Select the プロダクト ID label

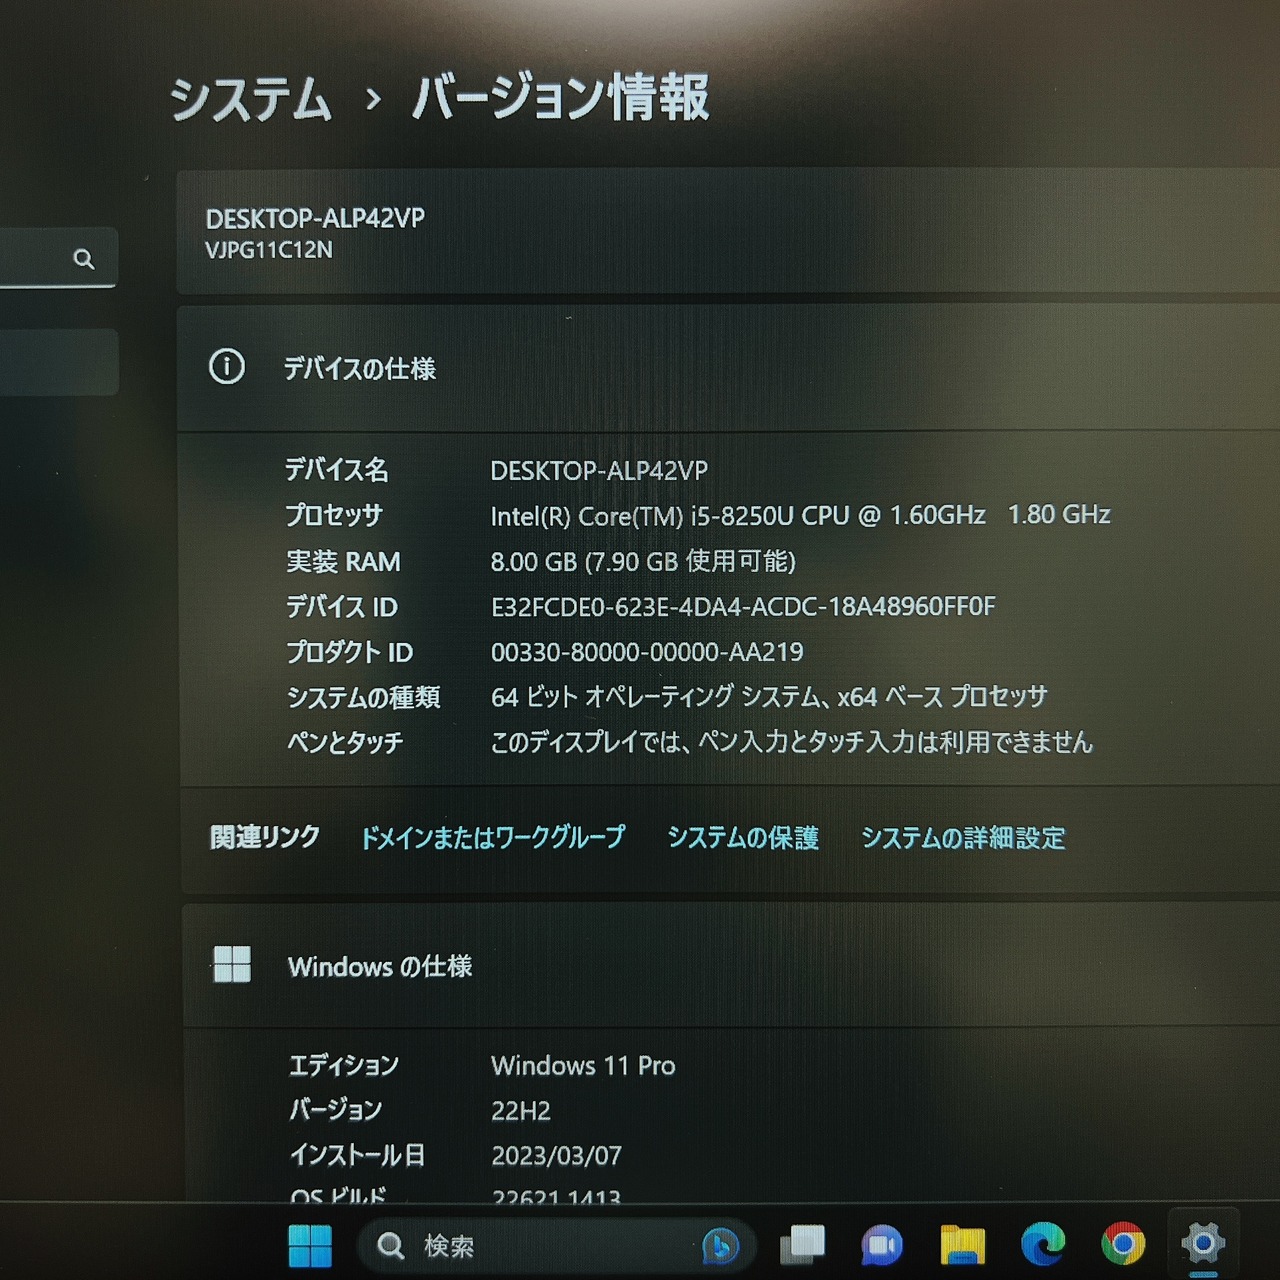coord(349,652)
